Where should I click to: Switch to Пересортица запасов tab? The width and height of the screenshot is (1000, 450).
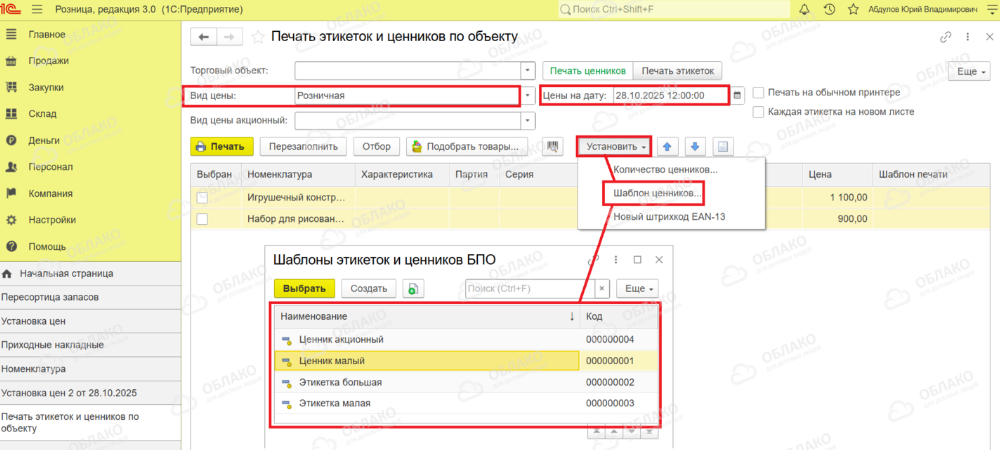pos(91,297)
